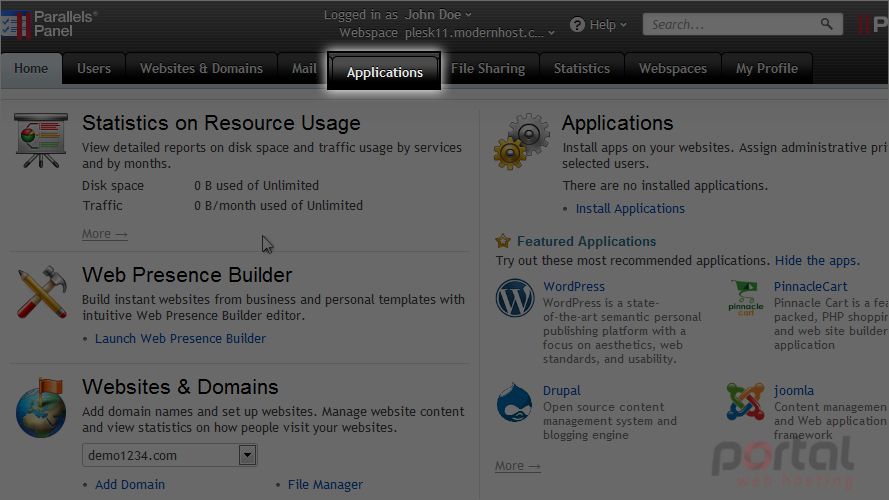Open the joomla application link
Image resolution: width=889 pixels, height=500 pixels.
pos(794,391)
